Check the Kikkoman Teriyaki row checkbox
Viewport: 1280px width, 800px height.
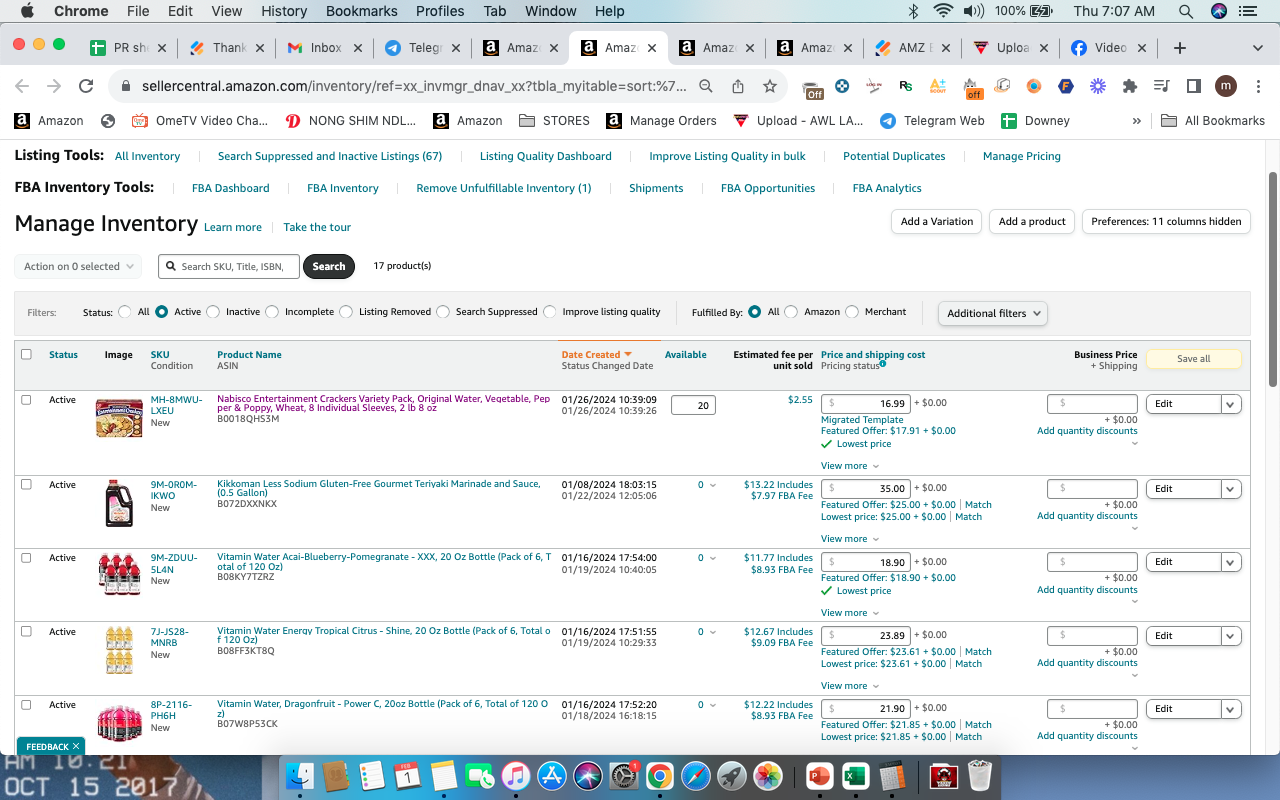[26, 484]
